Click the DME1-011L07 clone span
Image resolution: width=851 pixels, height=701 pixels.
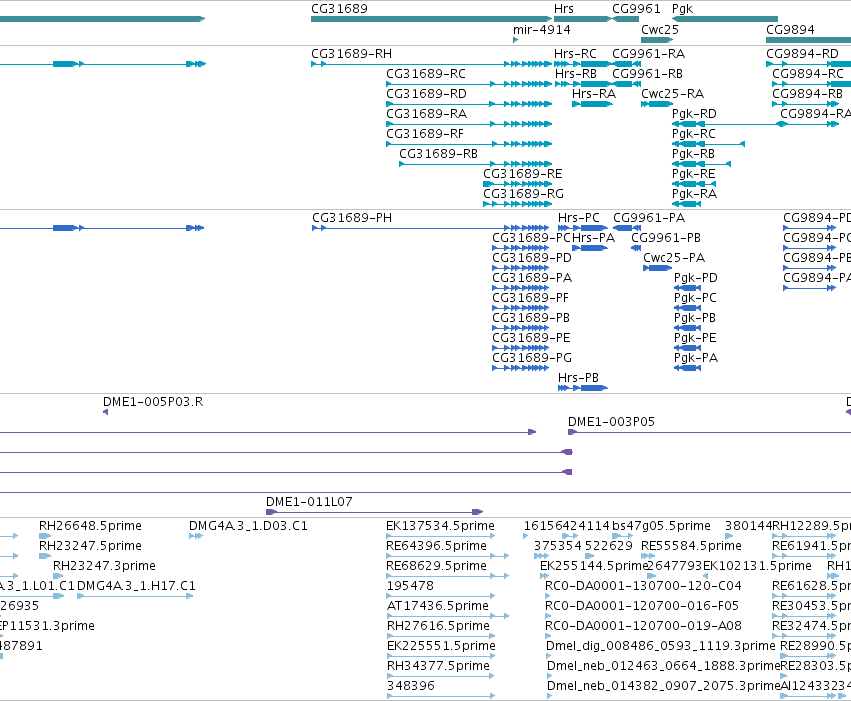(x=374, y=513)
